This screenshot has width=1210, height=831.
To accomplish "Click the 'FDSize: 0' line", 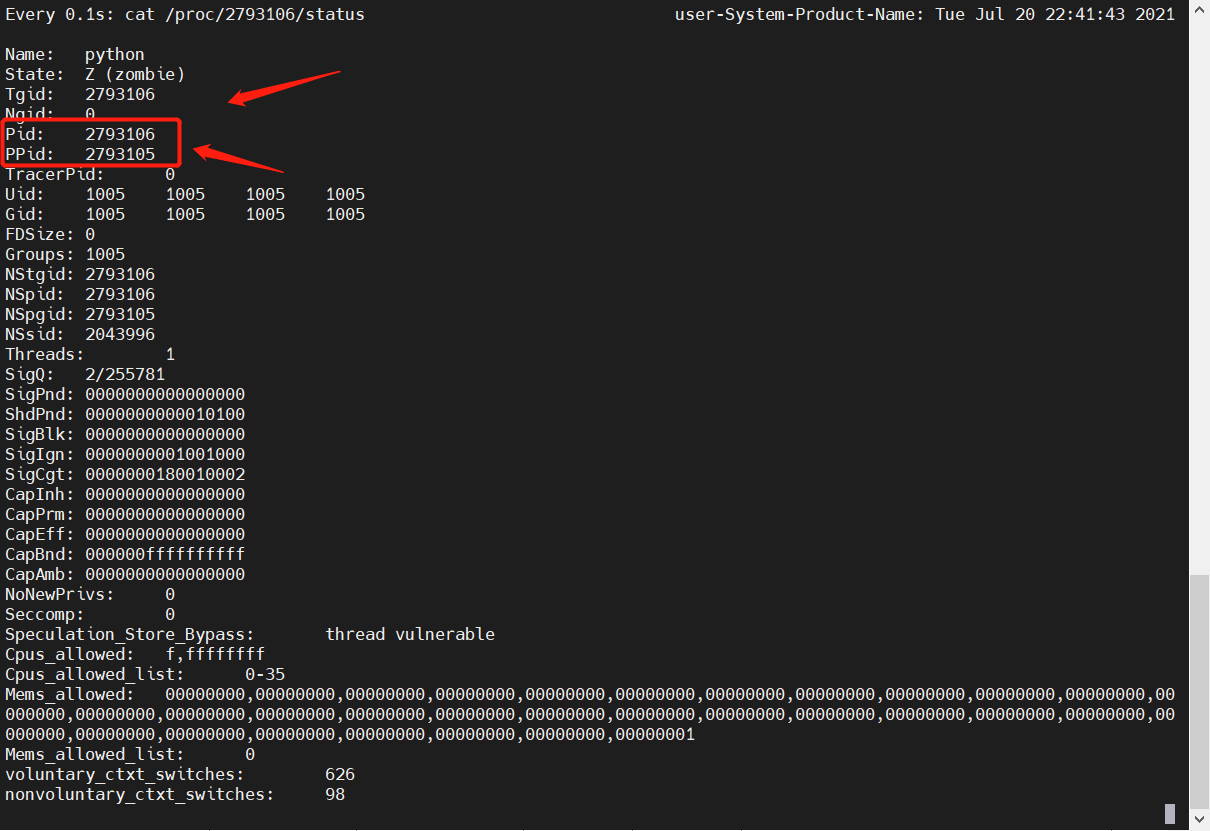I will point(50,234).
